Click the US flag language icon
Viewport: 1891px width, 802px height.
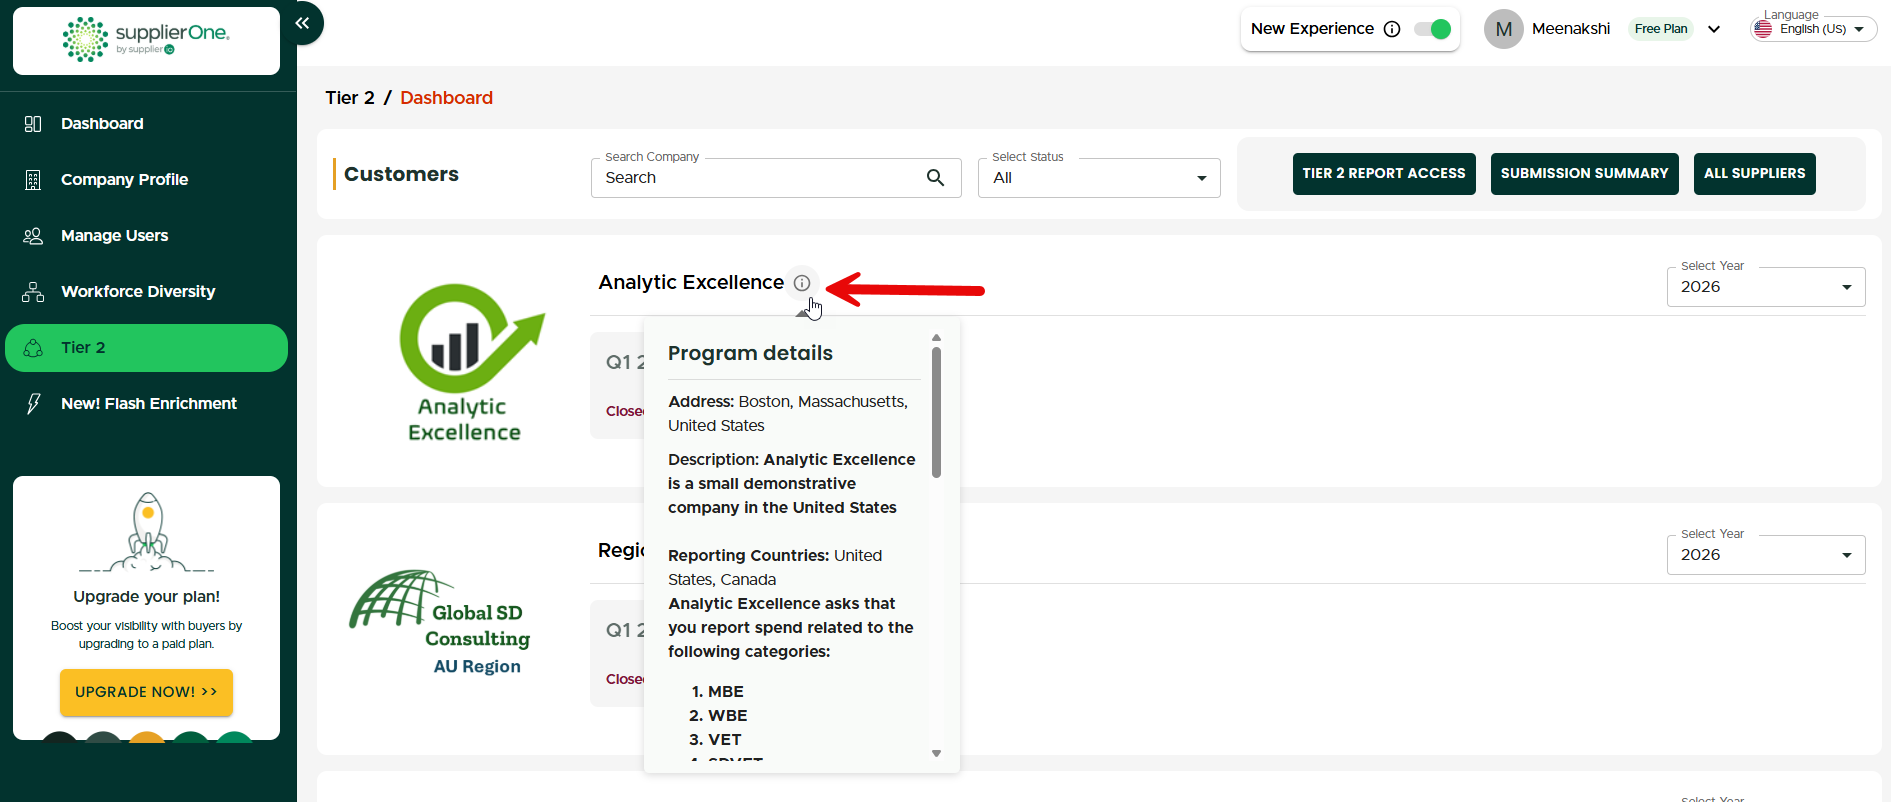tap(1763, 29)
